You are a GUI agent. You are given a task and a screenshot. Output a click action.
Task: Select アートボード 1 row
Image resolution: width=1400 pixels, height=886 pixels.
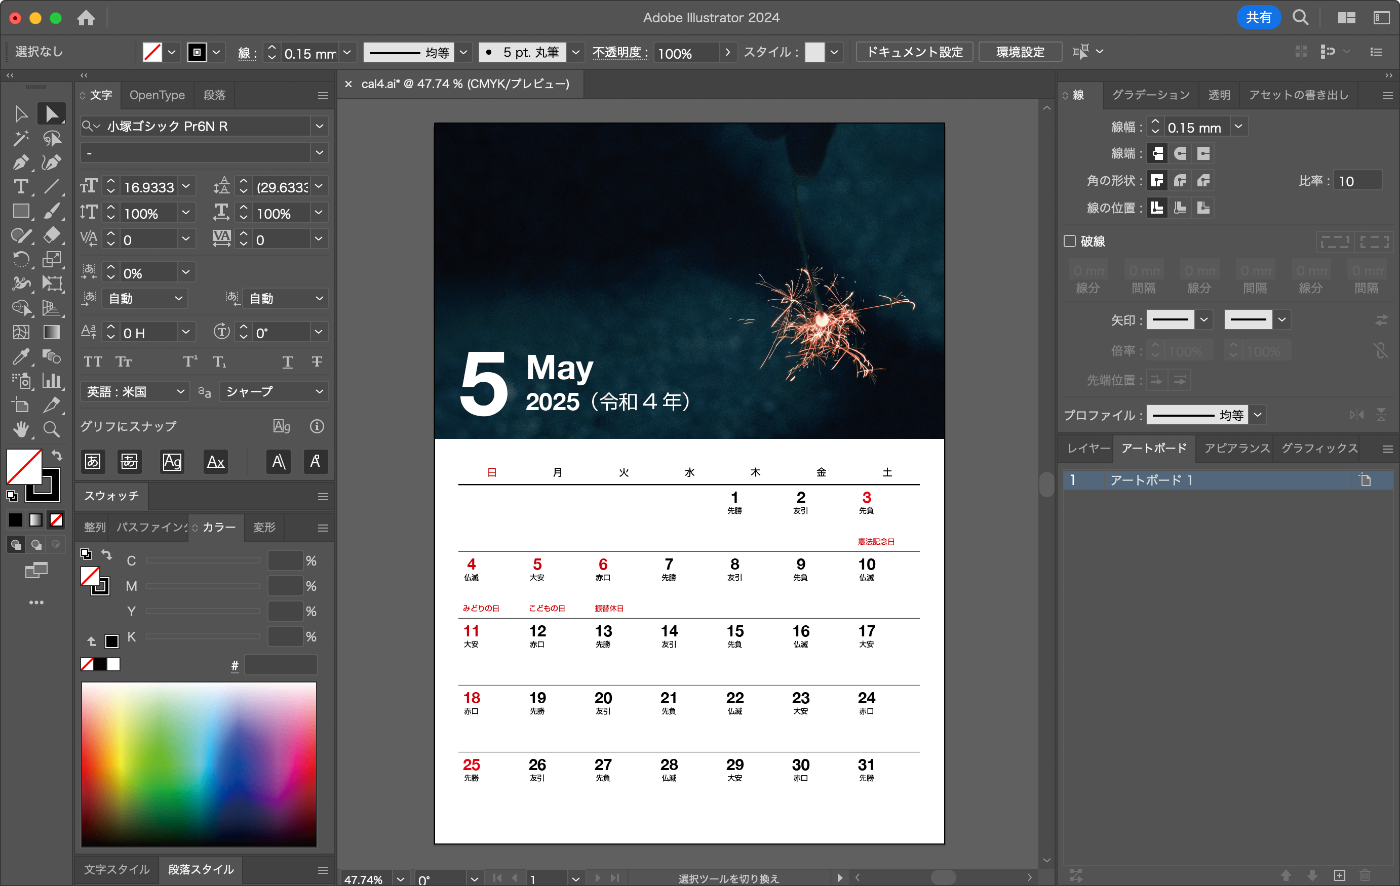click(x=1226, y=480)
